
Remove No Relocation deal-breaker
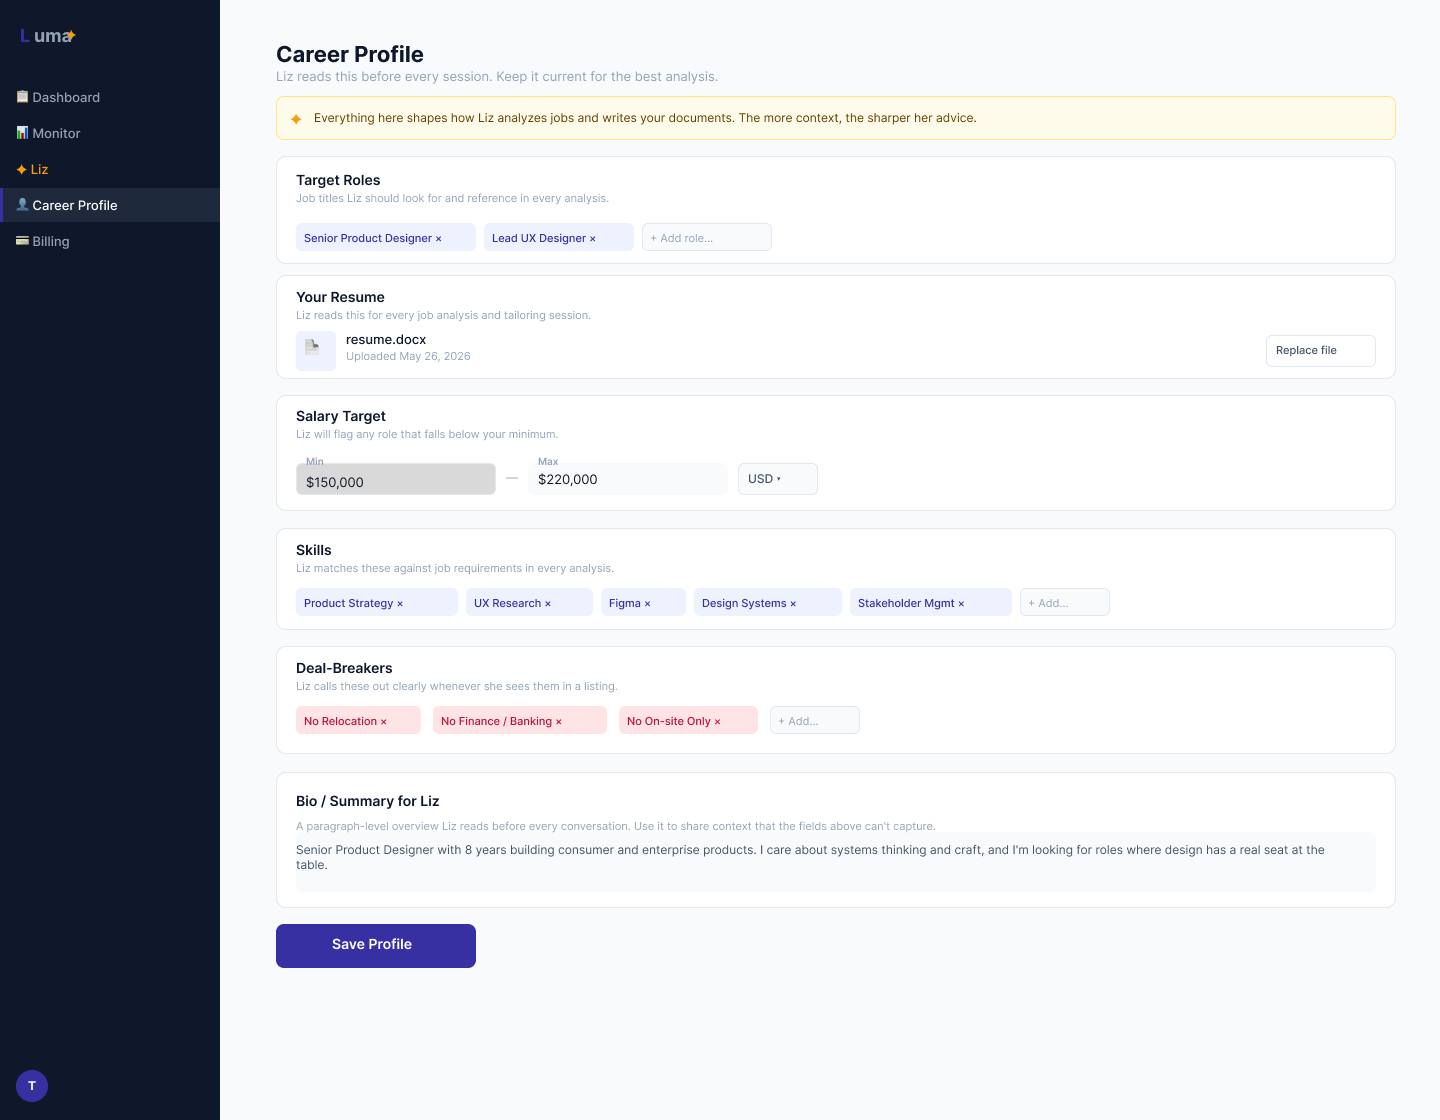(x=383, y=722)
